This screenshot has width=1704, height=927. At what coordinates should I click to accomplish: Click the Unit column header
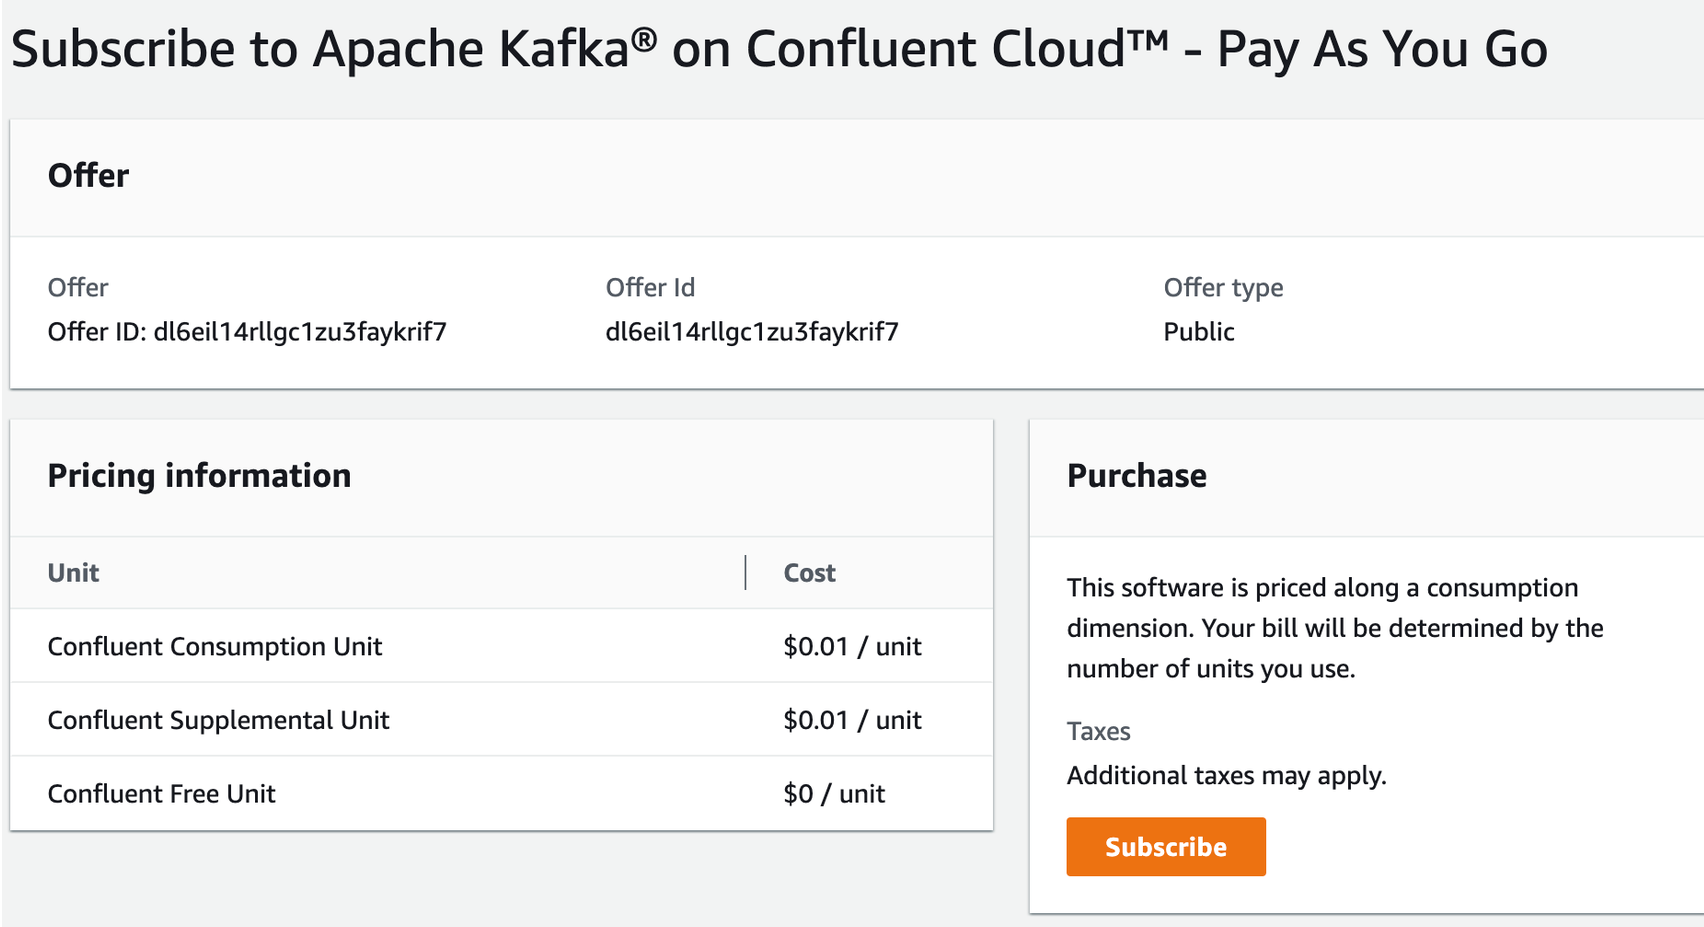pyautogui.click(x=73, y=572)
